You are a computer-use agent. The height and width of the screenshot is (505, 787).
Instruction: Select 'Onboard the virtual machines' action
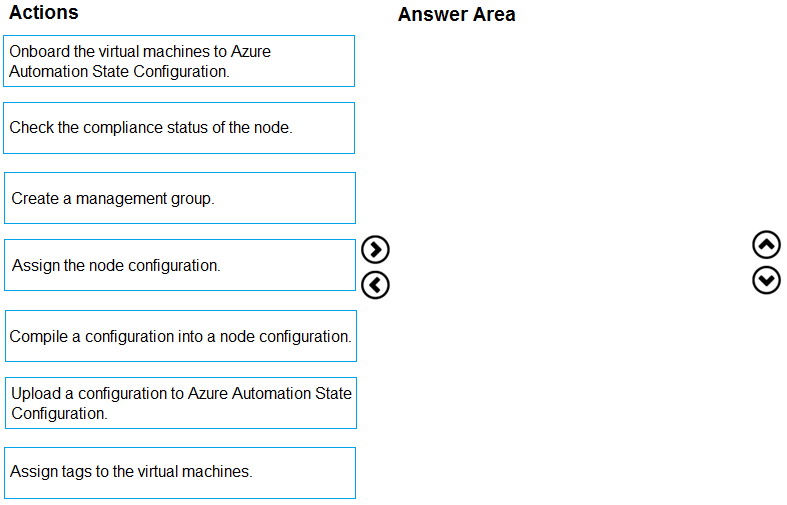(x=179, y=61)
